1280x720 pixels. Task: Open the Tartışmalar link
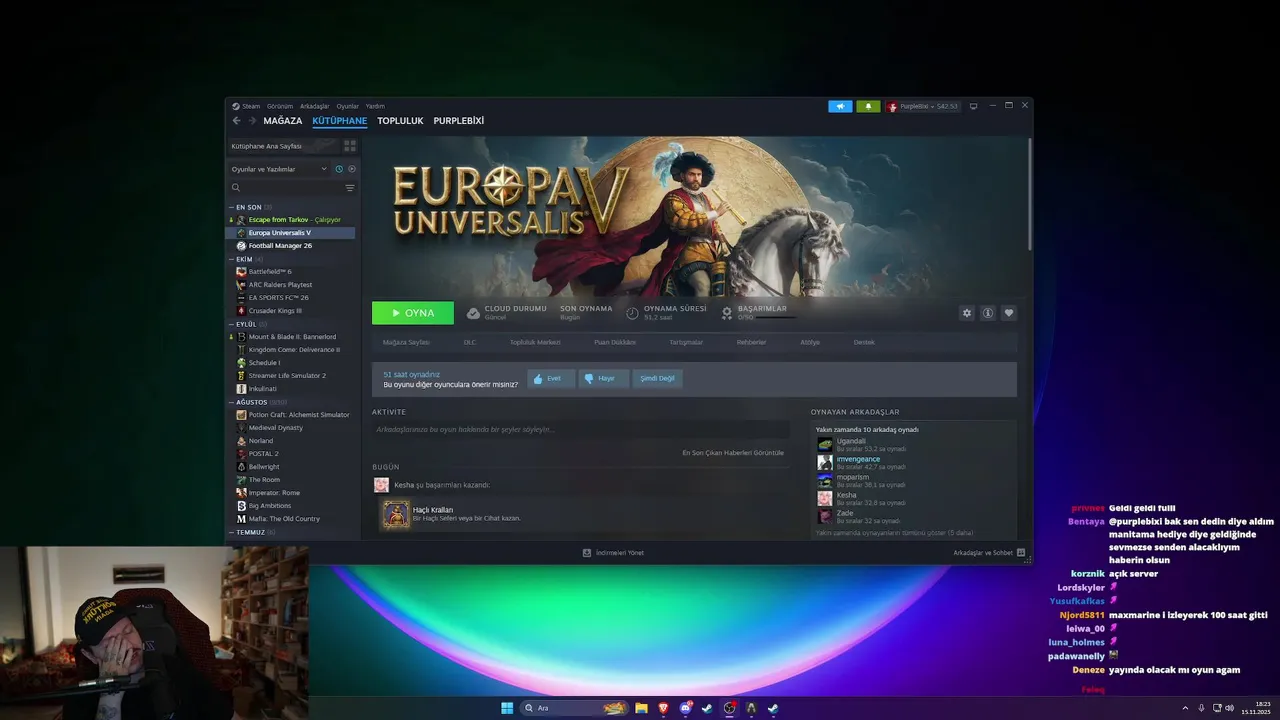(686, 342)
